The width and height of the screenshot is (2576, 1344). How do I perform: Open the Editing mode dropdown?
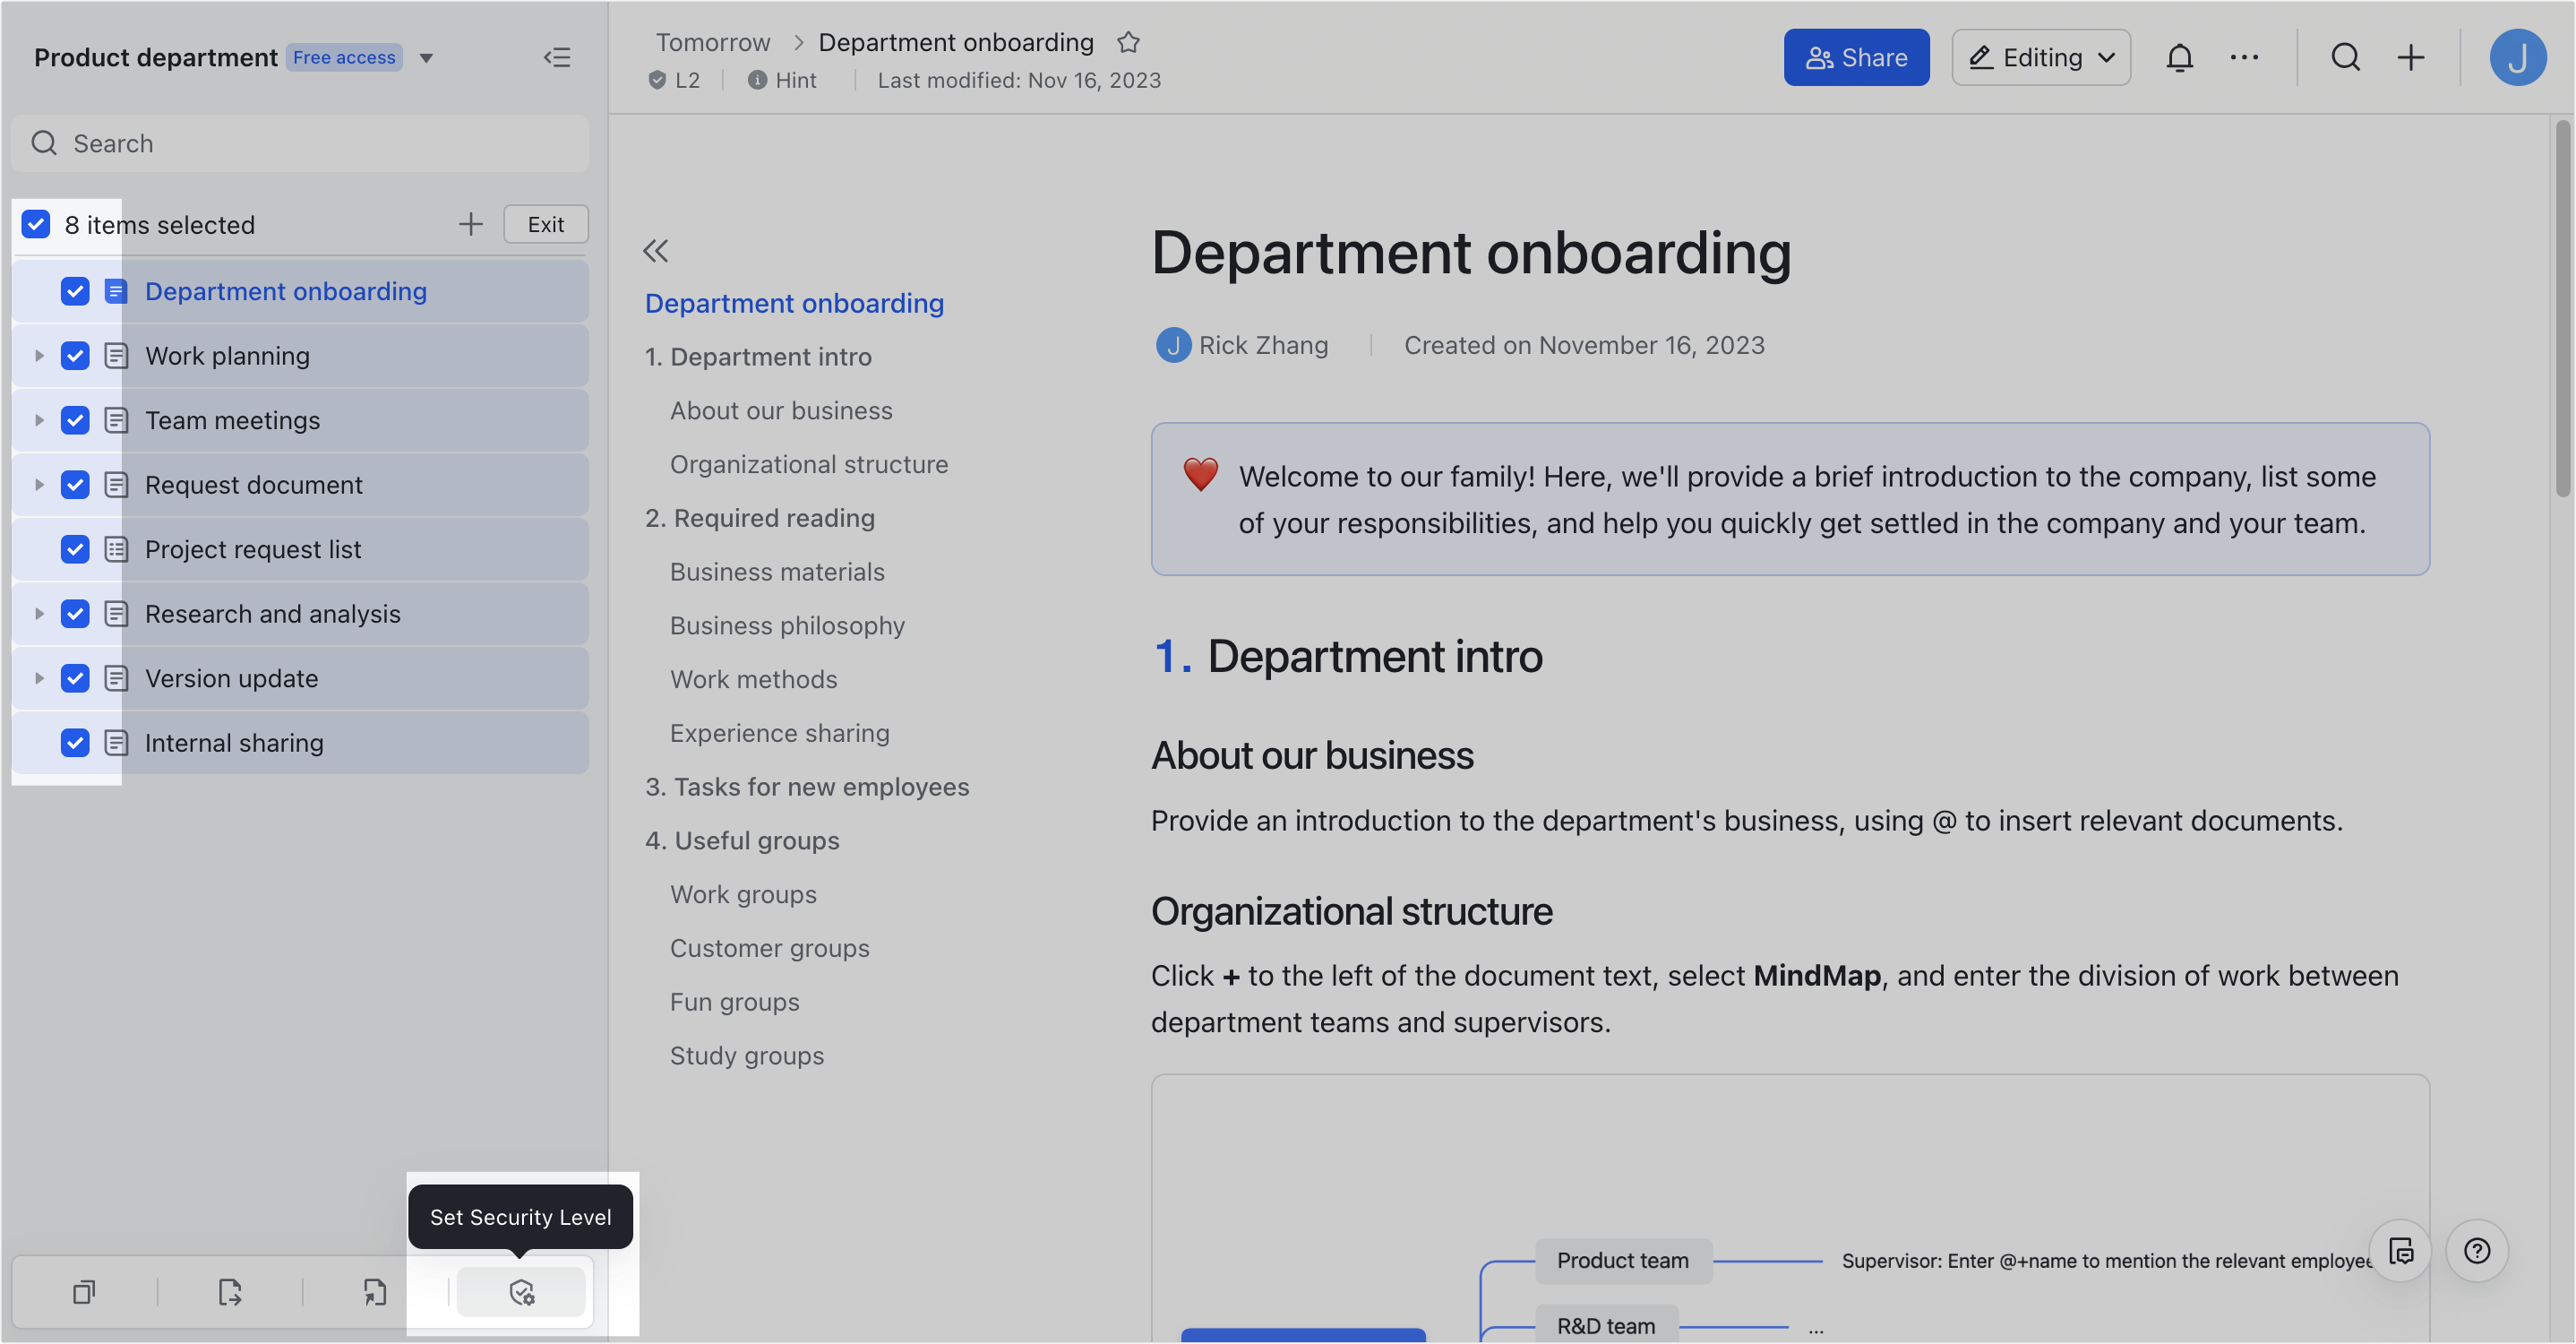point(2040,57)
